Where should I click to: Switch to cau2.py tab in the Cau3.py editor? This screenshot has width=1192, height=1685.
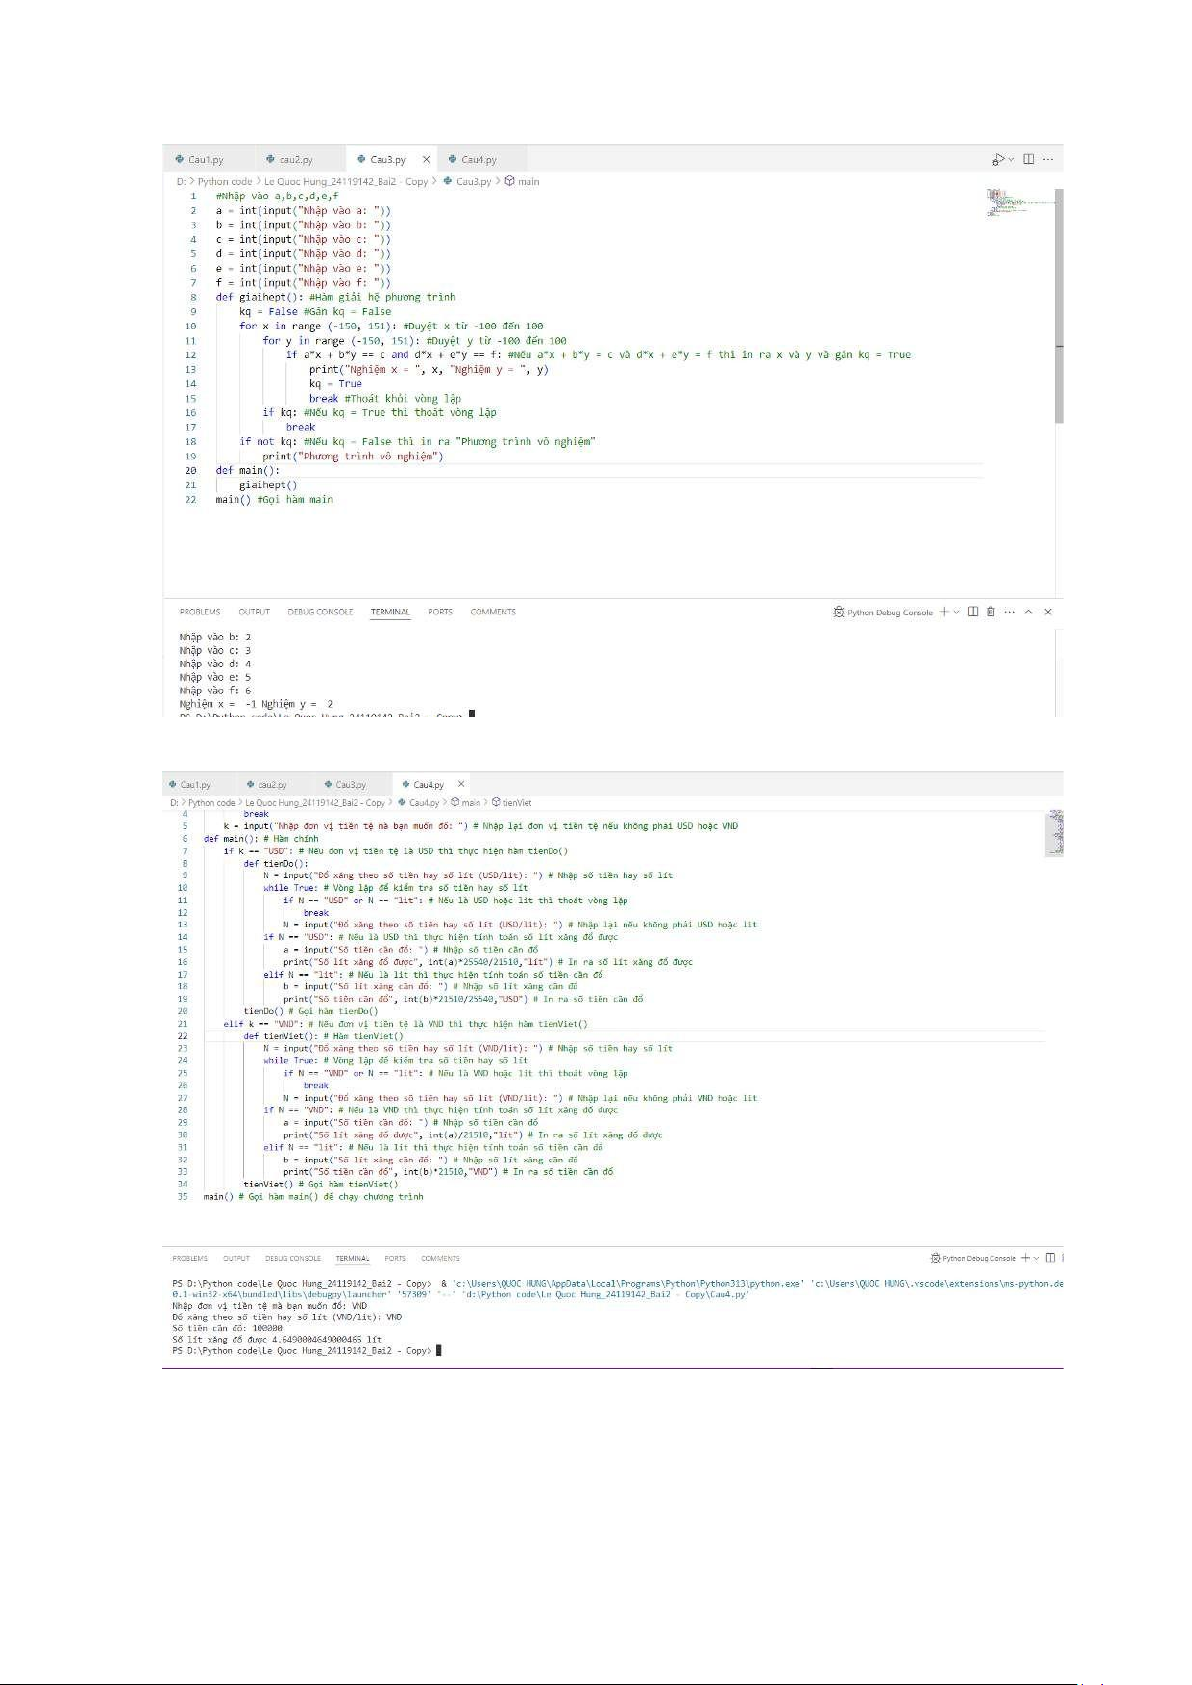[290, 160]
